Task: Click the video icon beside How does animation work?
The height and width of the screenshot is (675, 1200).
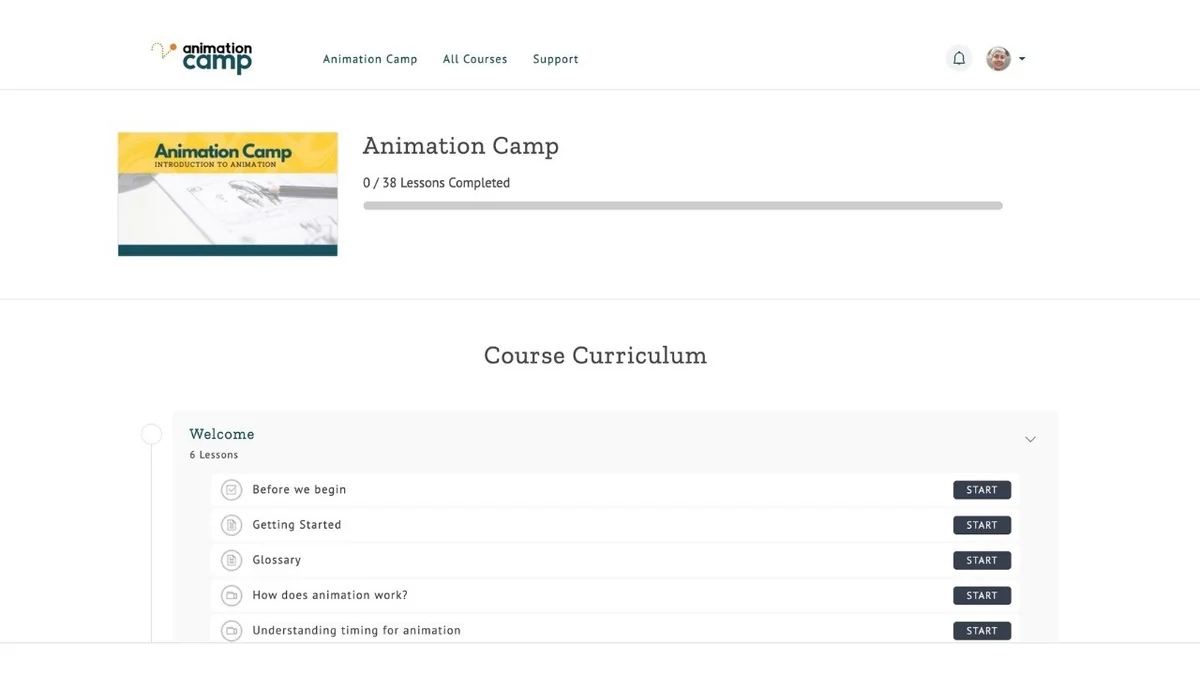Action: [231, 595]
